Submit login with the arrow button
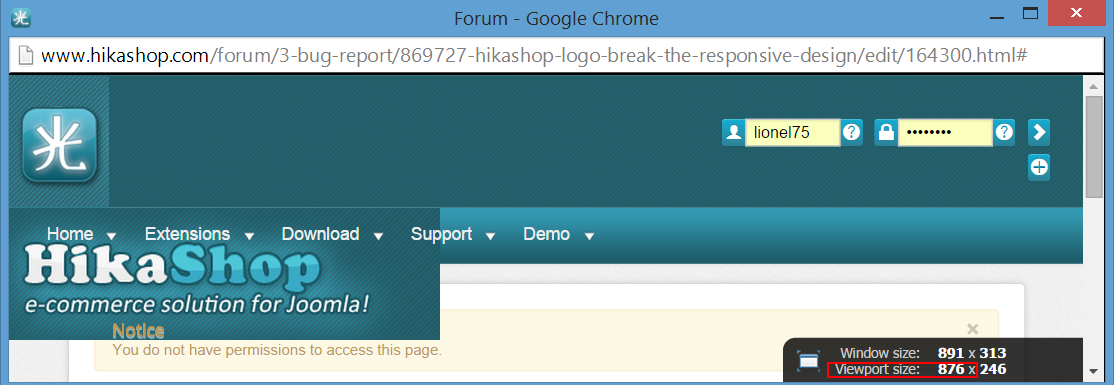 click(x=1039, y=132)
